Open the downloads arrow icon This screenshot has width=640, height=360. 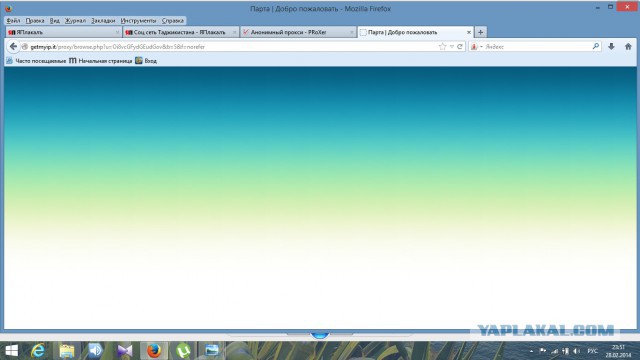611,47
